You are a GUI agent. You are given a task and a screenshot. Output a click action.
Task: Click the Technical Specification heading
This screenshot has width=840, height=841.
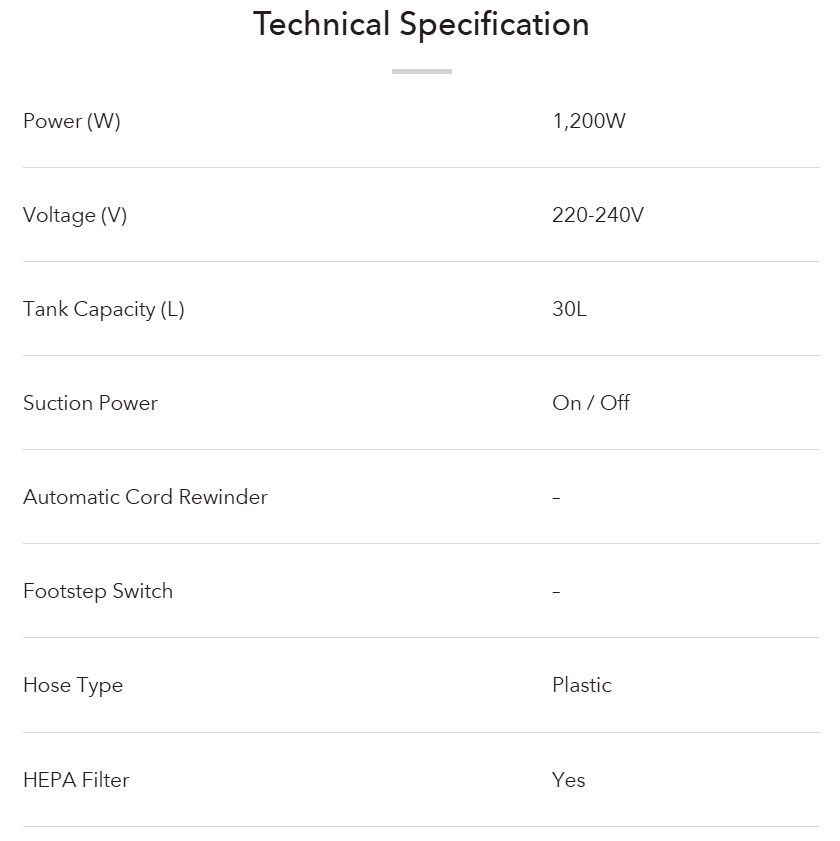click(x=421, y=24)
